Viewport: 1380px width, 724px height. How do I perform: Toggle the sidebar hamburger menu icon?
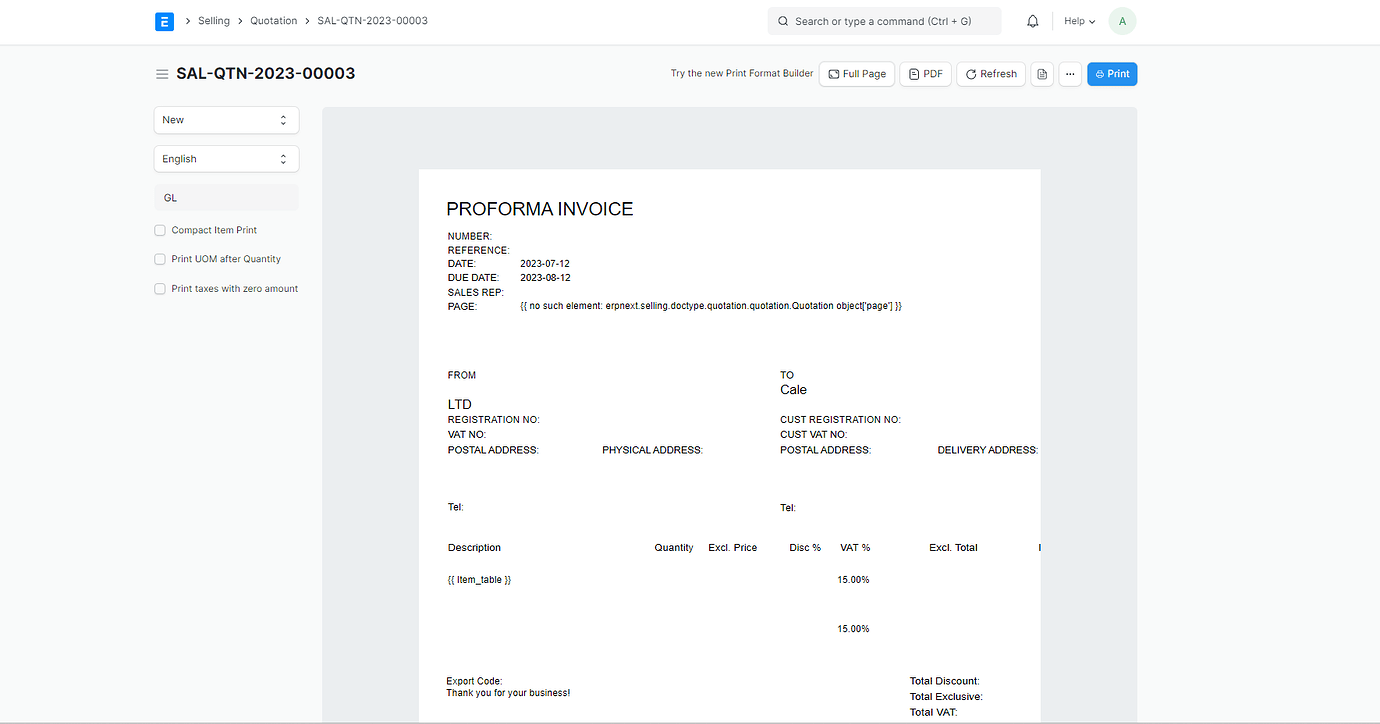point(162,74)
